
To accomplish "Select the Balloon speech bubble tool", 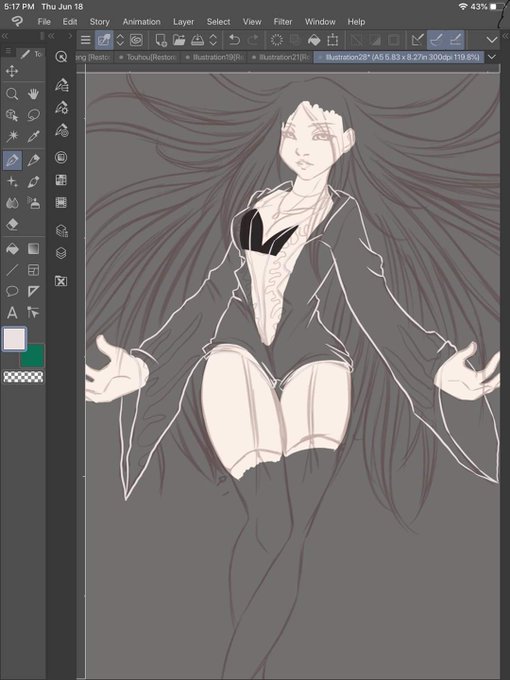I will (12, 291).
